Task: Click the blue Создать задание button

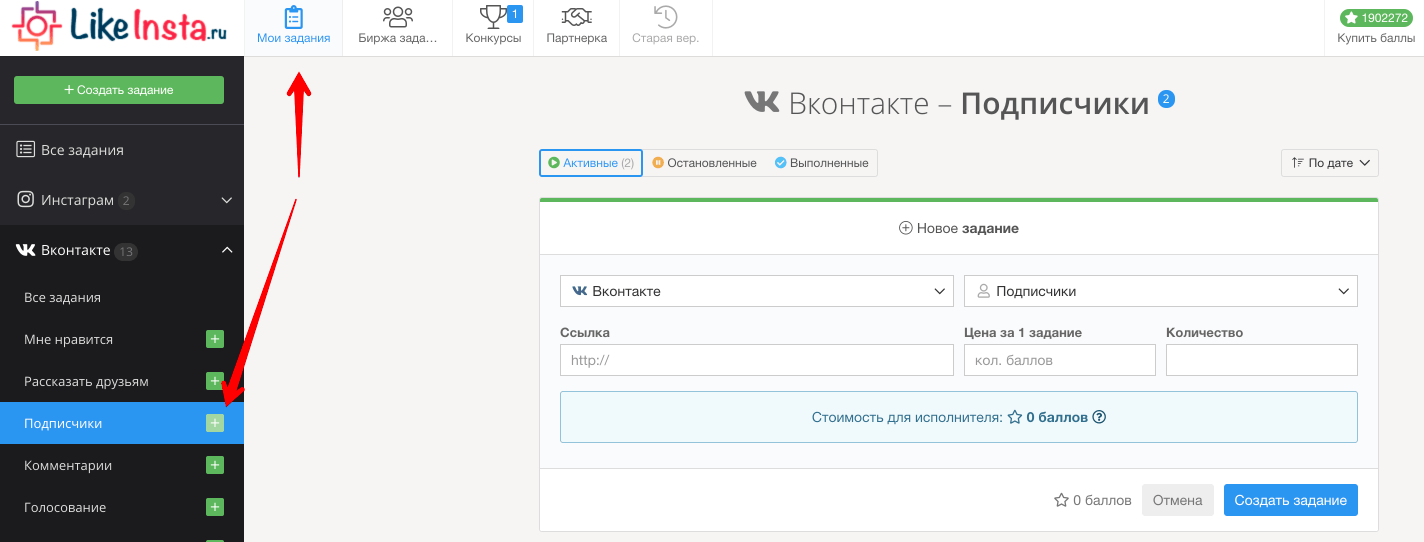Action: coord(1291,500)
